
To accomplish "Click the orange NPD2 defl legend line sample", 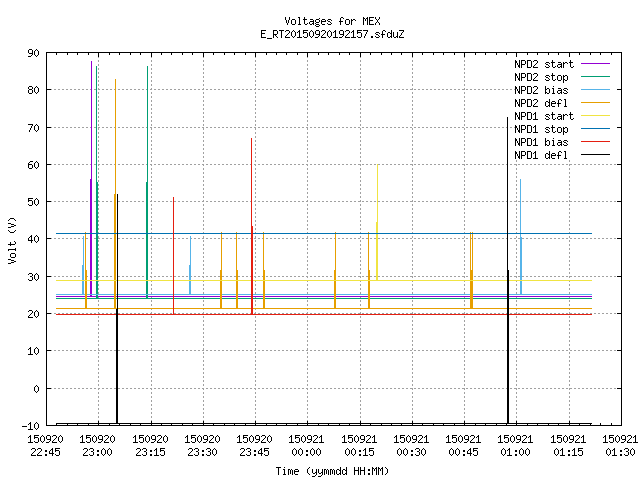I will (595, 102).
